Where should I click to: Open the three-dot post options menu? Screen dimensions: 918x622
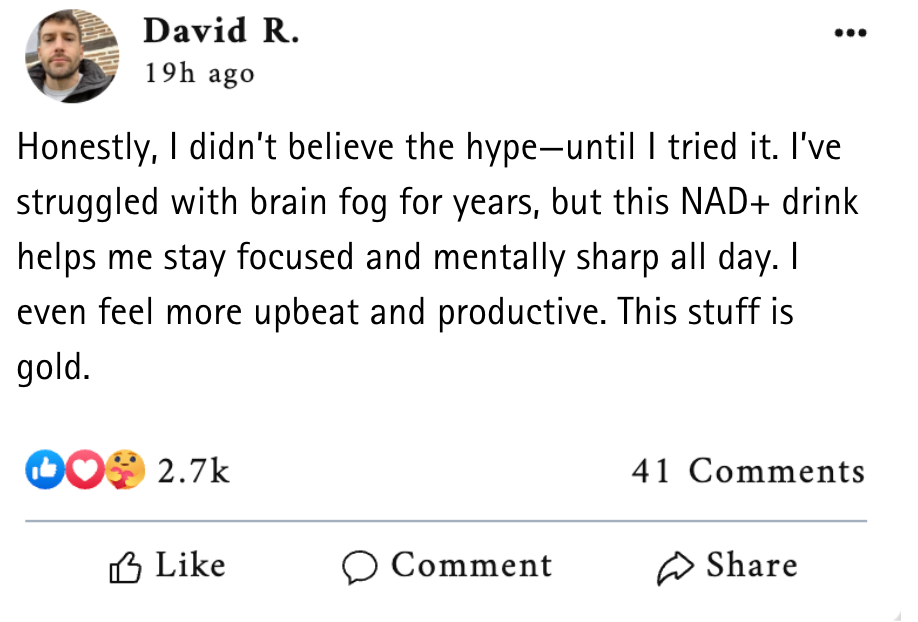[x=851, y=33]
